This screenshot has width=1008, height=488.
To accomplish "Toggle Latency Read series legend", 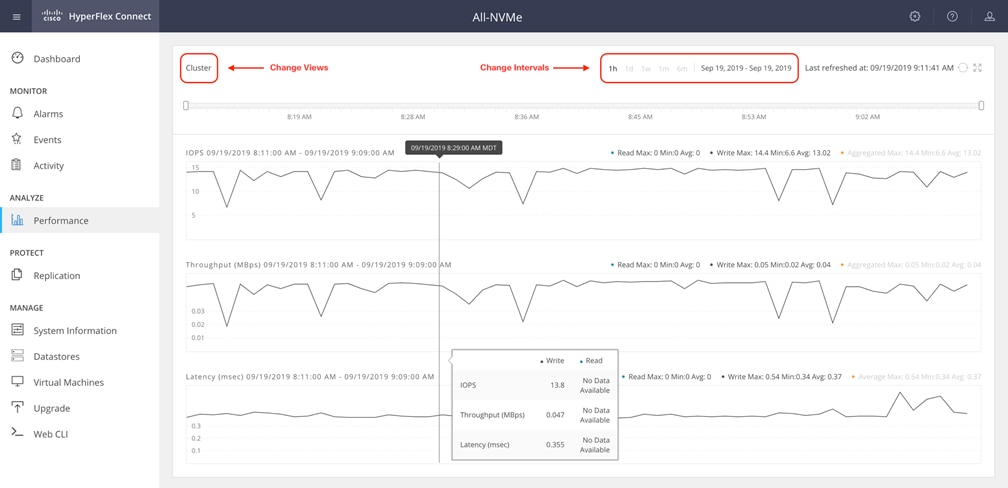I will [x=666, y=376].
